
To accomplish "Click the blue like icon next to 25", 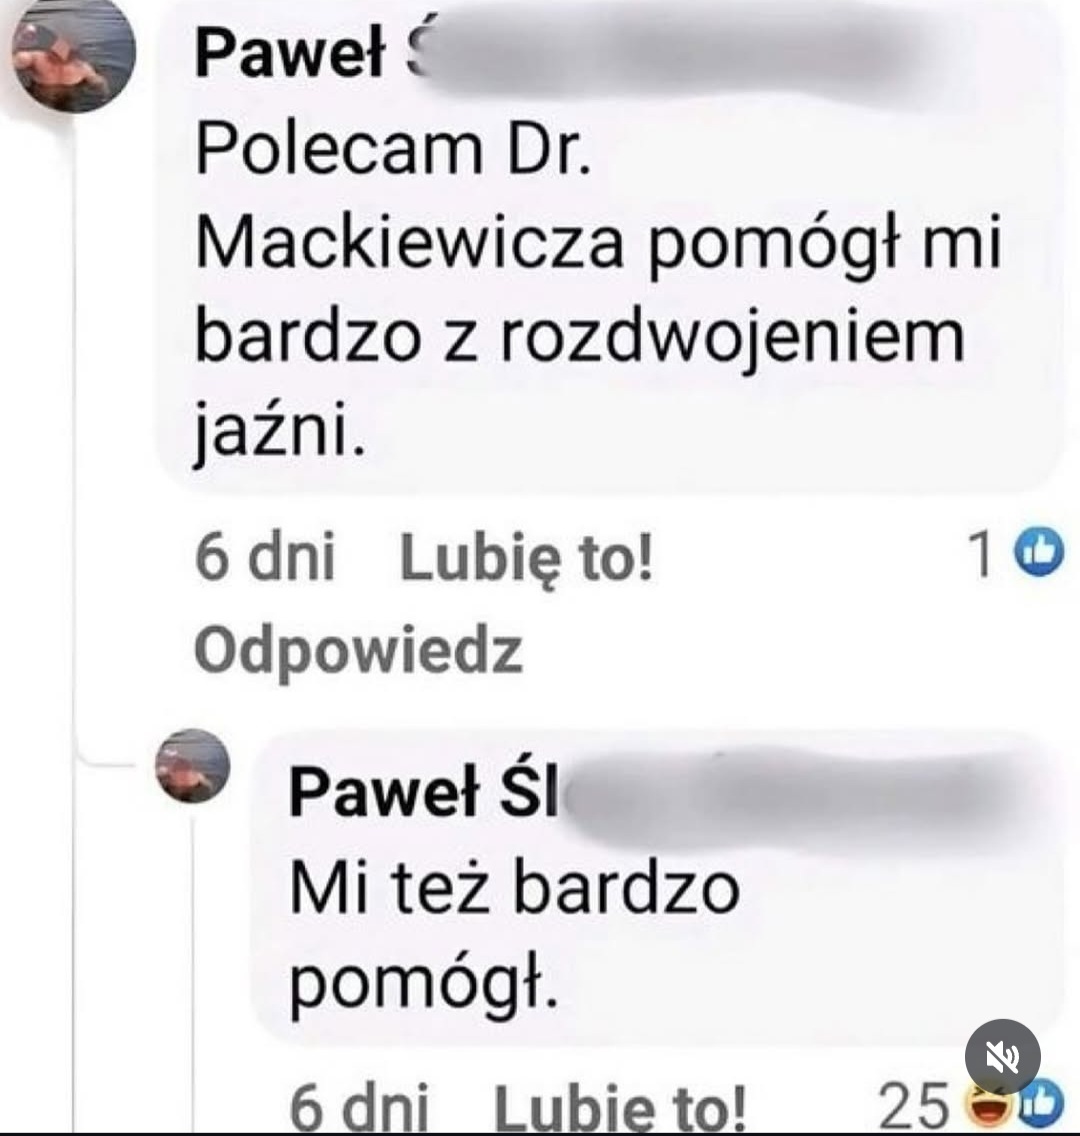I will [1041, 1107].
